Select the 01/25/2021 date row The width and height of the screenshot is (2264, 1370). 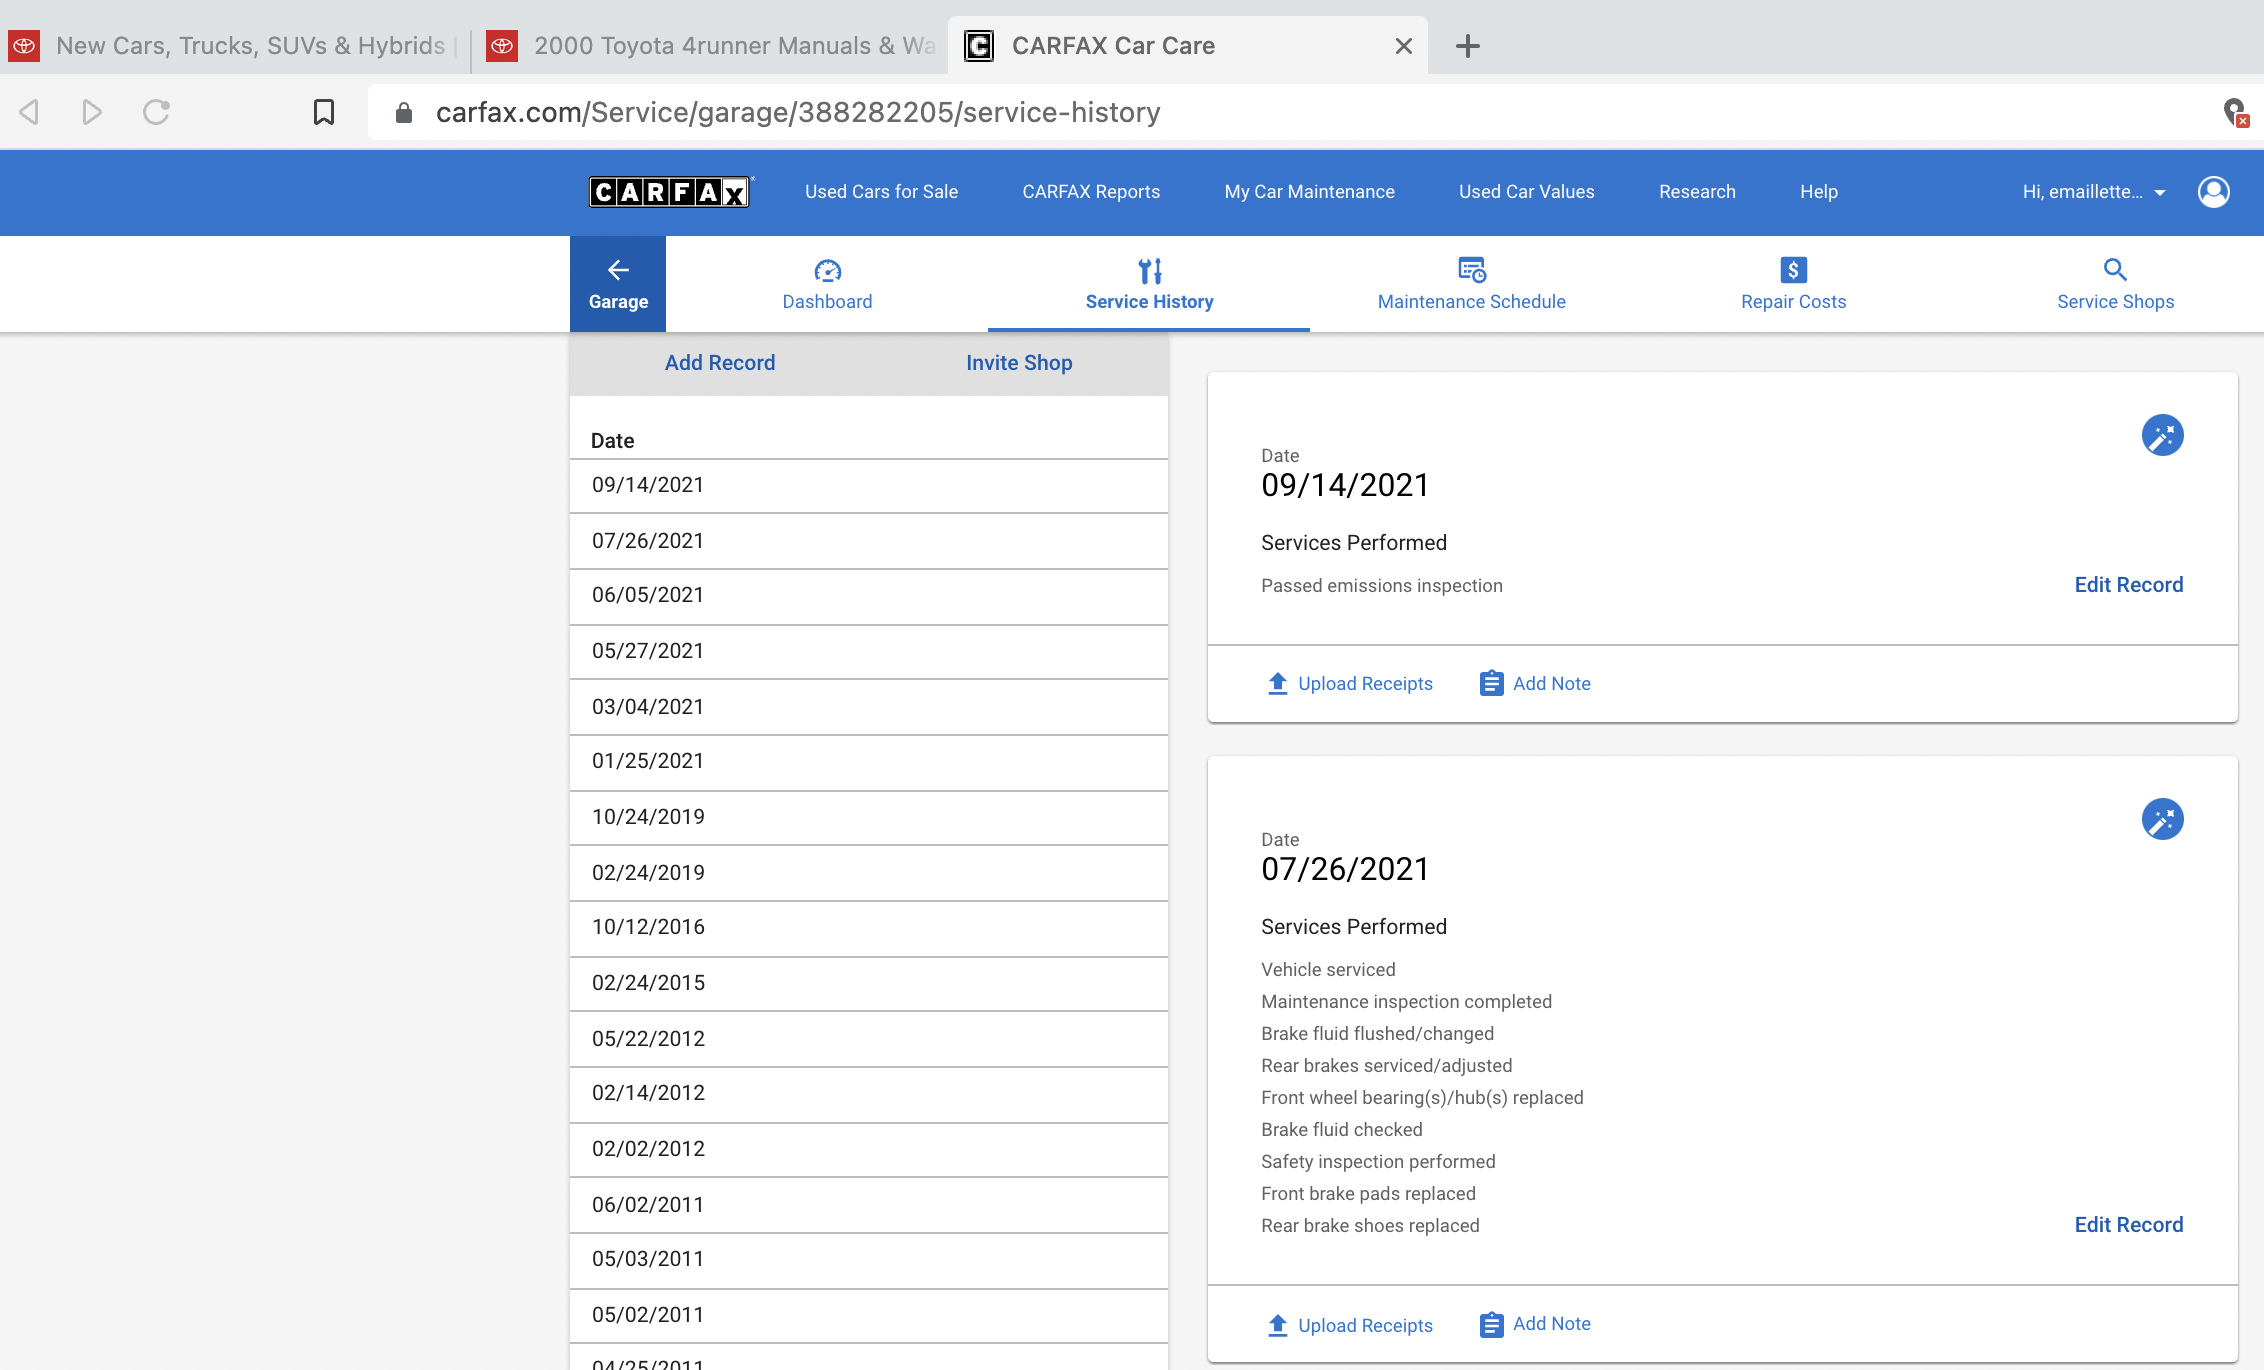868,762
